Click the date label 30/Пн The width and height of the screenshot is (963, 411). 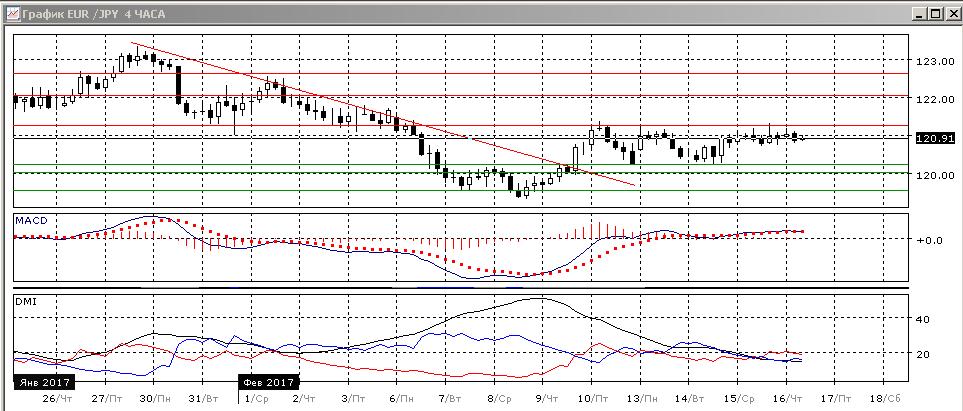[157, 398]
